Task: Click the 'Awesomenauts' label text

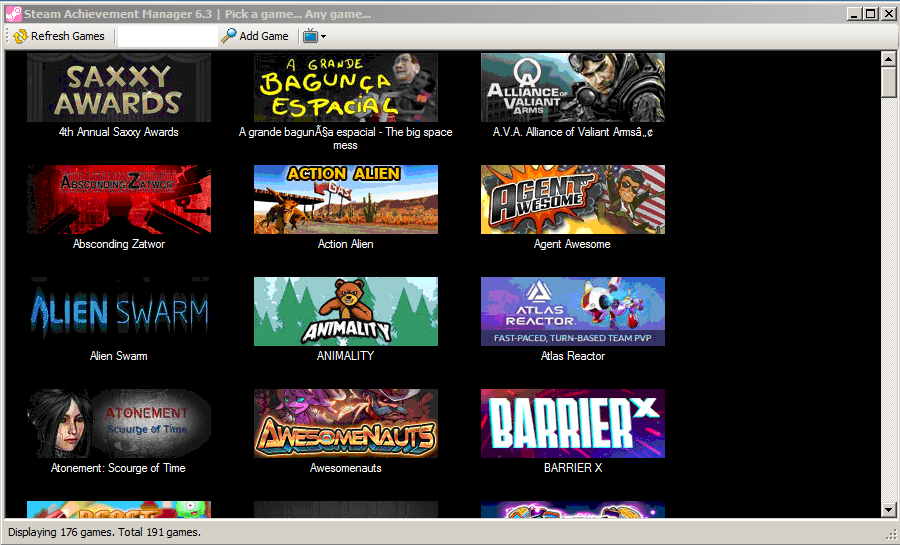Action: (346, 468)
